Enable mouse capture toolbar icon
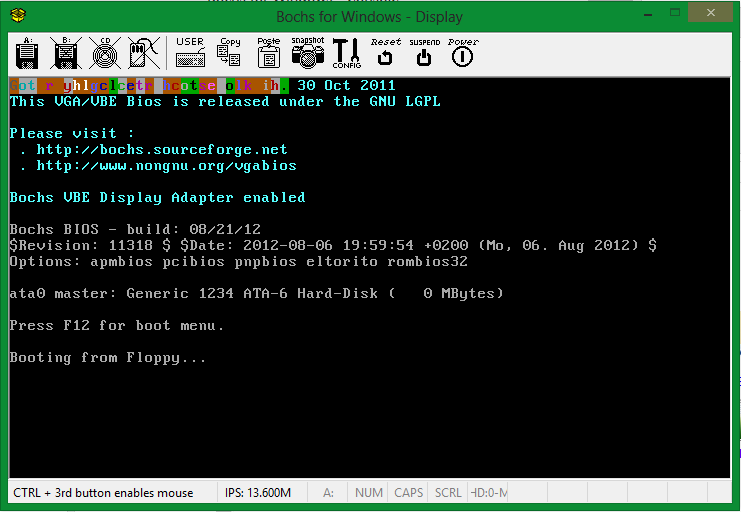Screen dimensions: 741x512 [144, 53]
